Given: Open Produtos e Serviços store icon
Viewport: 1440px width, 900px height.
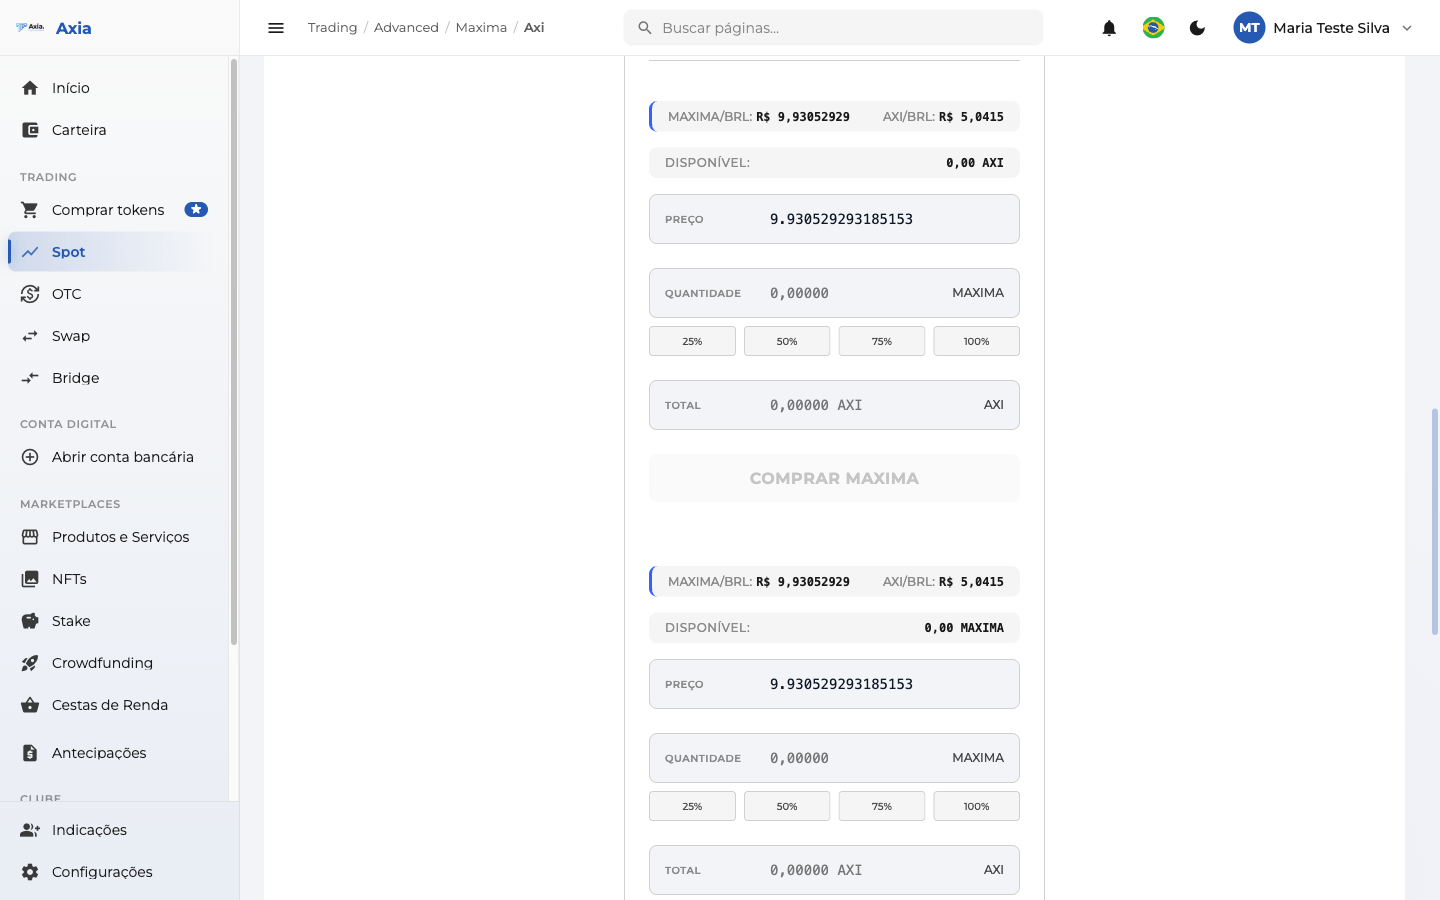Looking at the screenshot, I should [30, 537].
